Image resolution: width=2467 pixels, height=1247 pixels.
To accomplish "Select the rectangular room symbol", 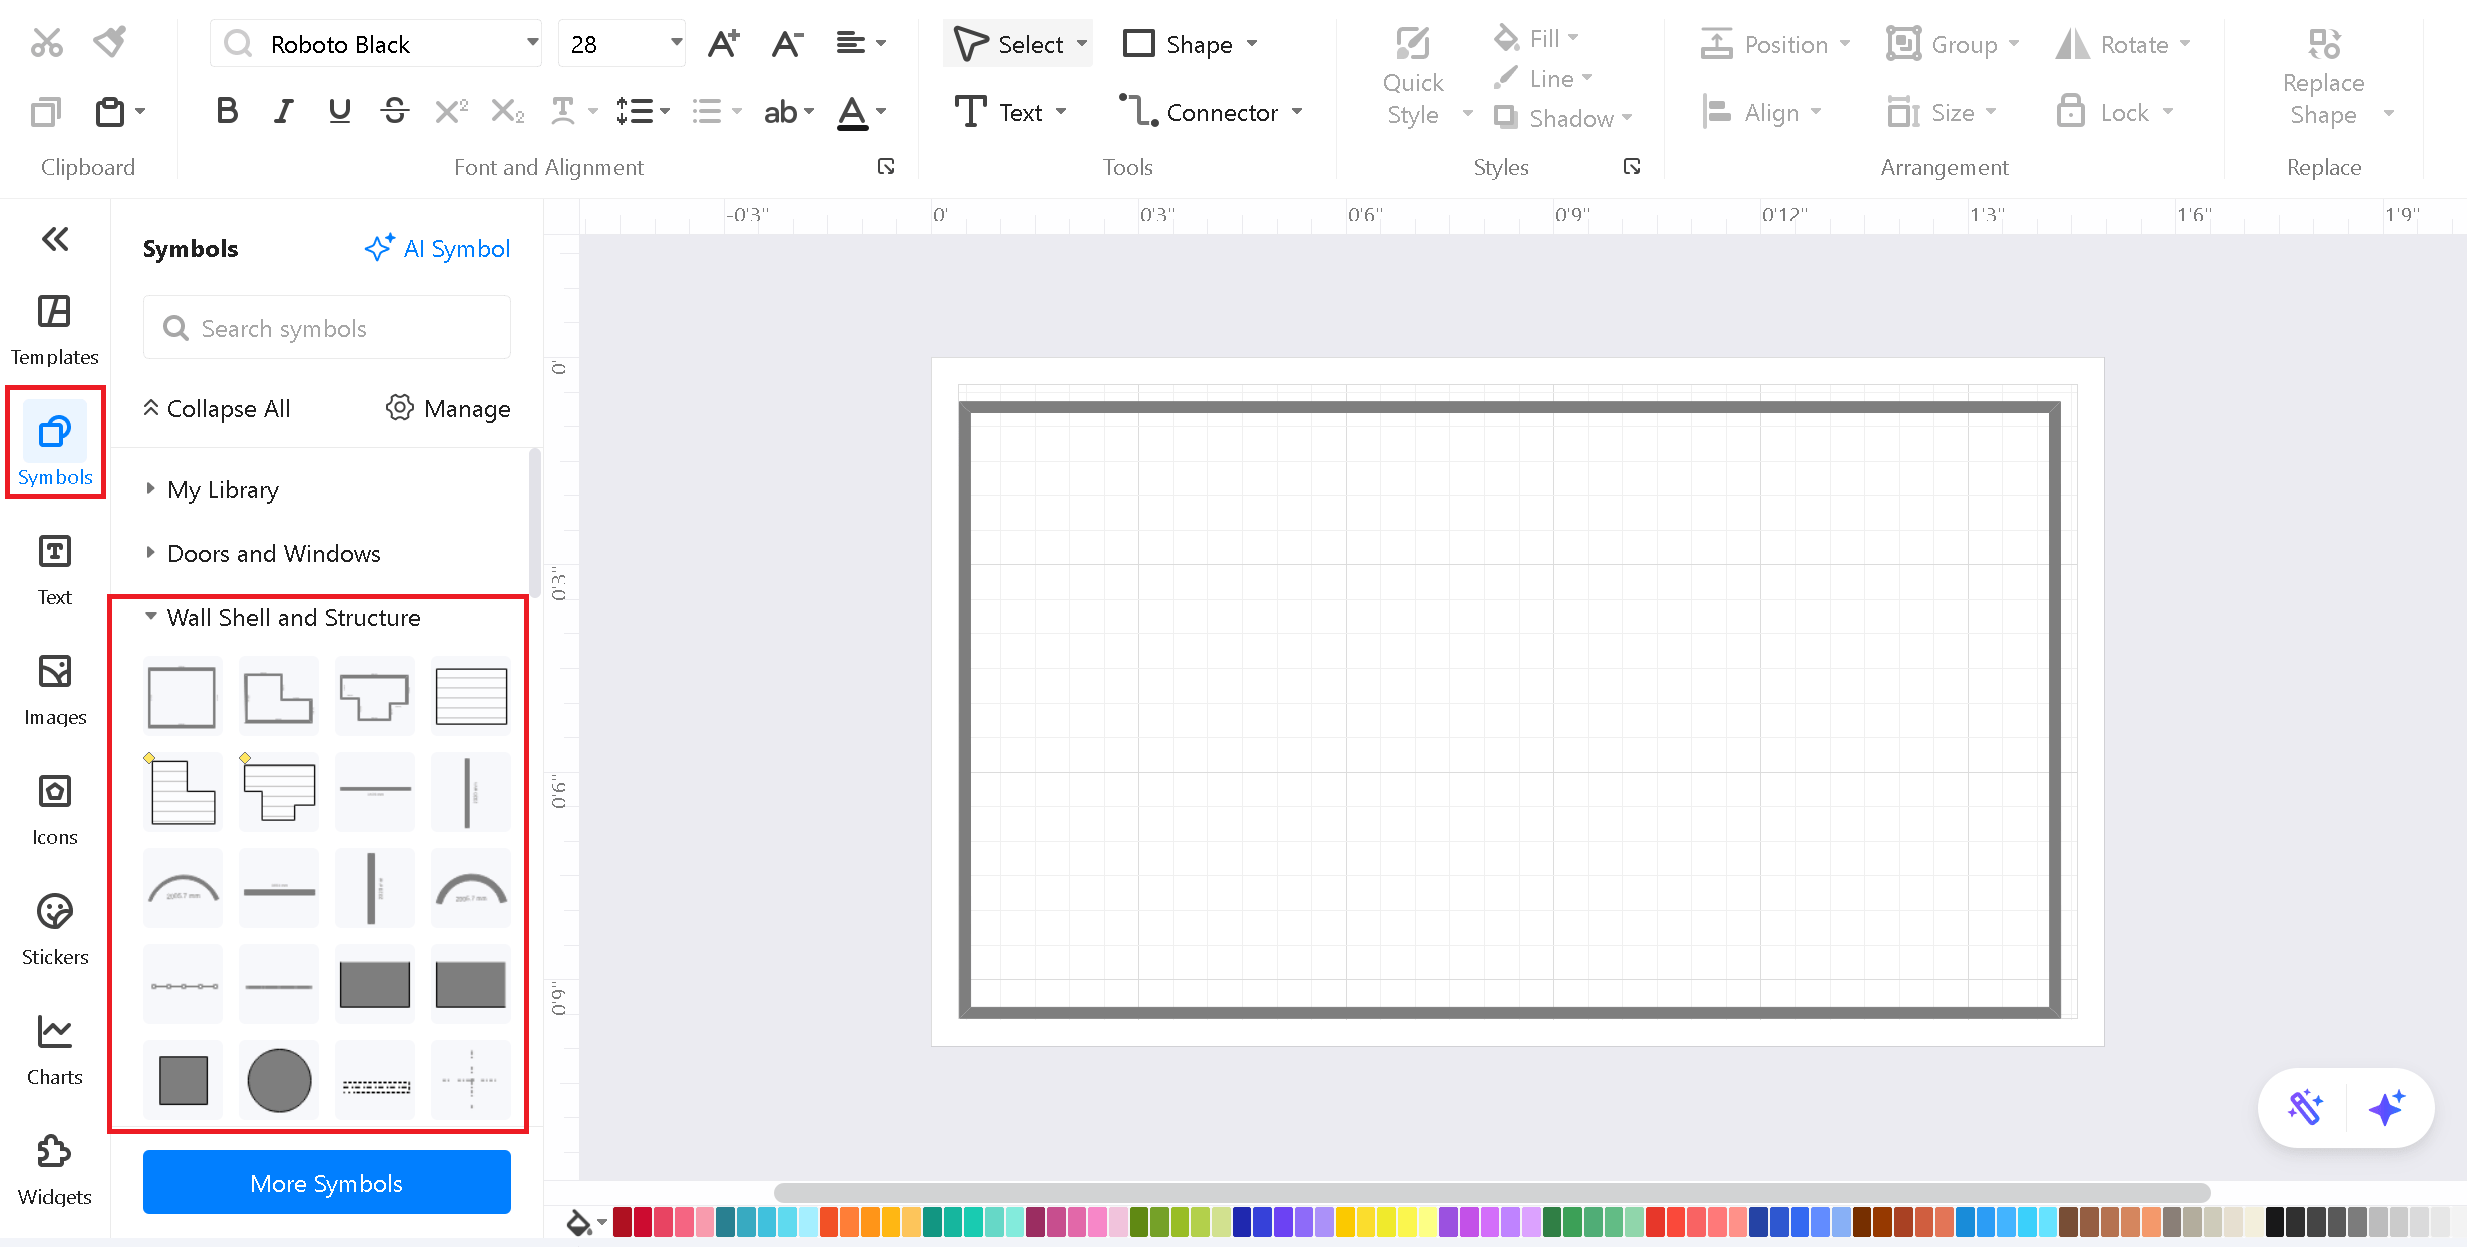I will (182, 696).
